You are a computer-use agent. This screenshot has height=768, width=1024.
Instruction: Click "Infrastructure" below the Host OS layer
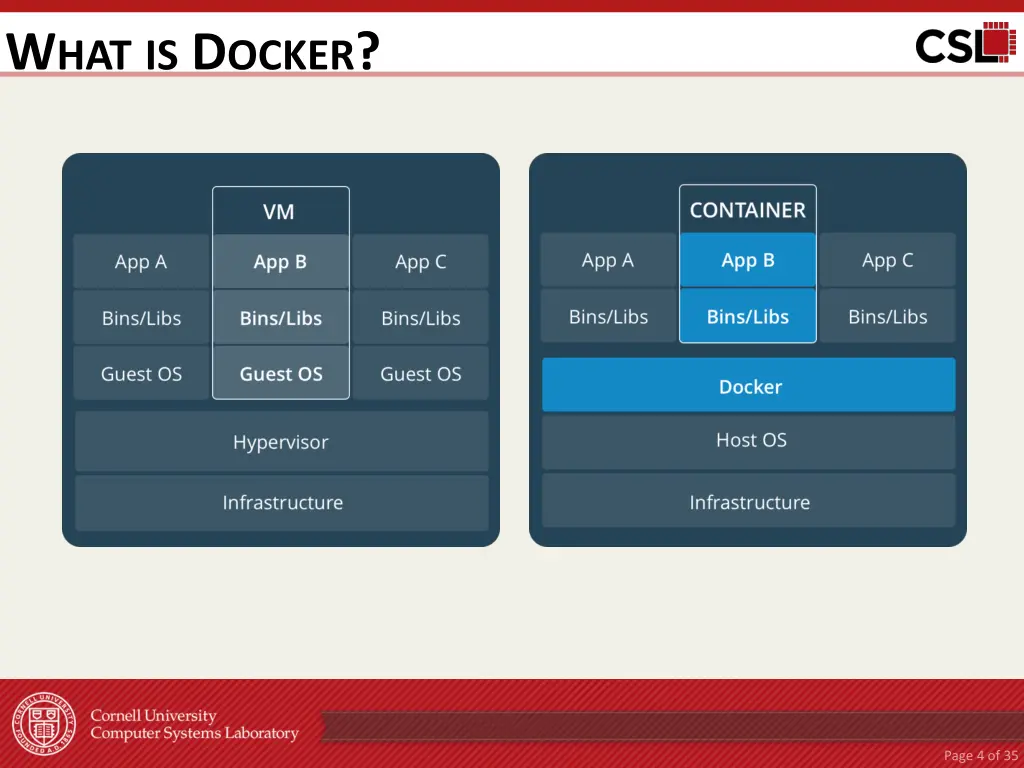point(748,501)
